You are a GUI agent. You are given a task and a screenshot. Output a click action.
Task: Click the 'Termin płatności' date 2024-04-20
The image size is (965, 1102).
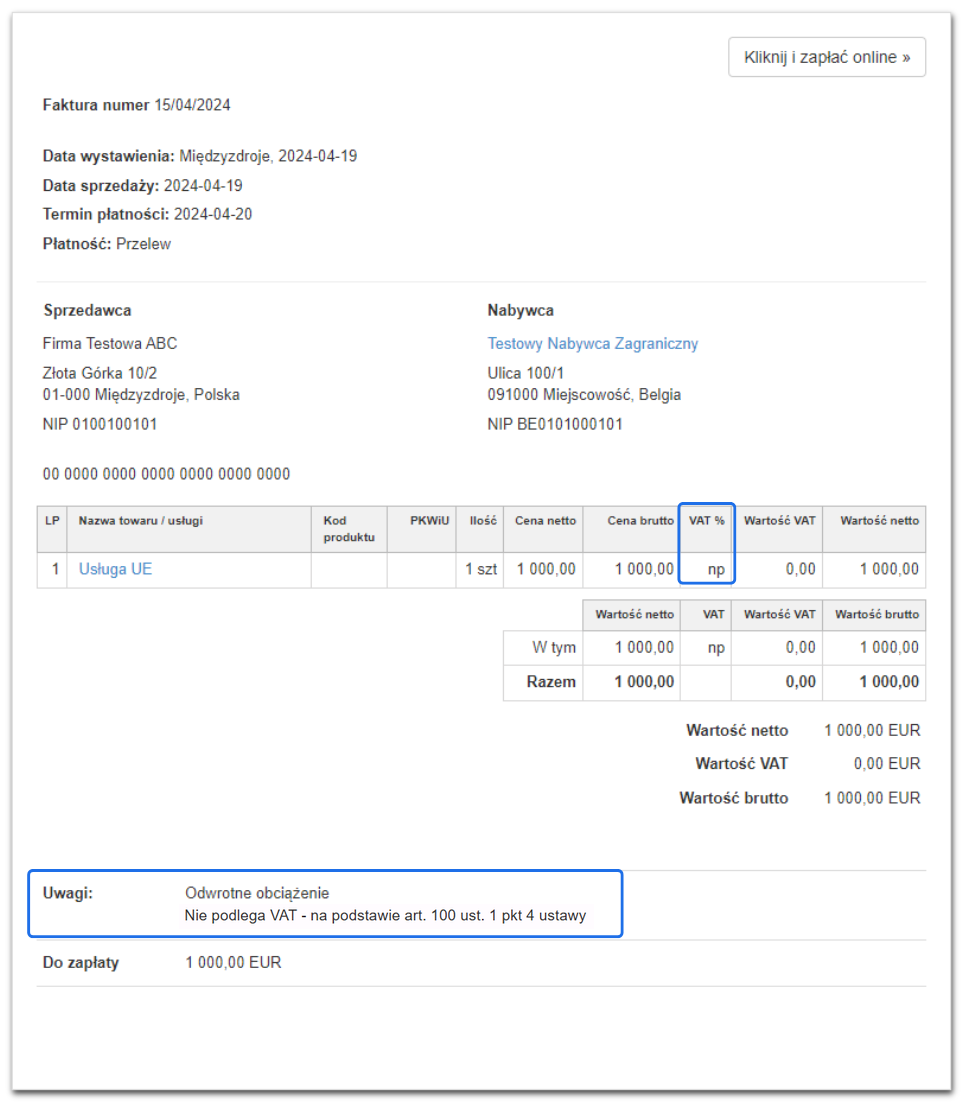213,214
